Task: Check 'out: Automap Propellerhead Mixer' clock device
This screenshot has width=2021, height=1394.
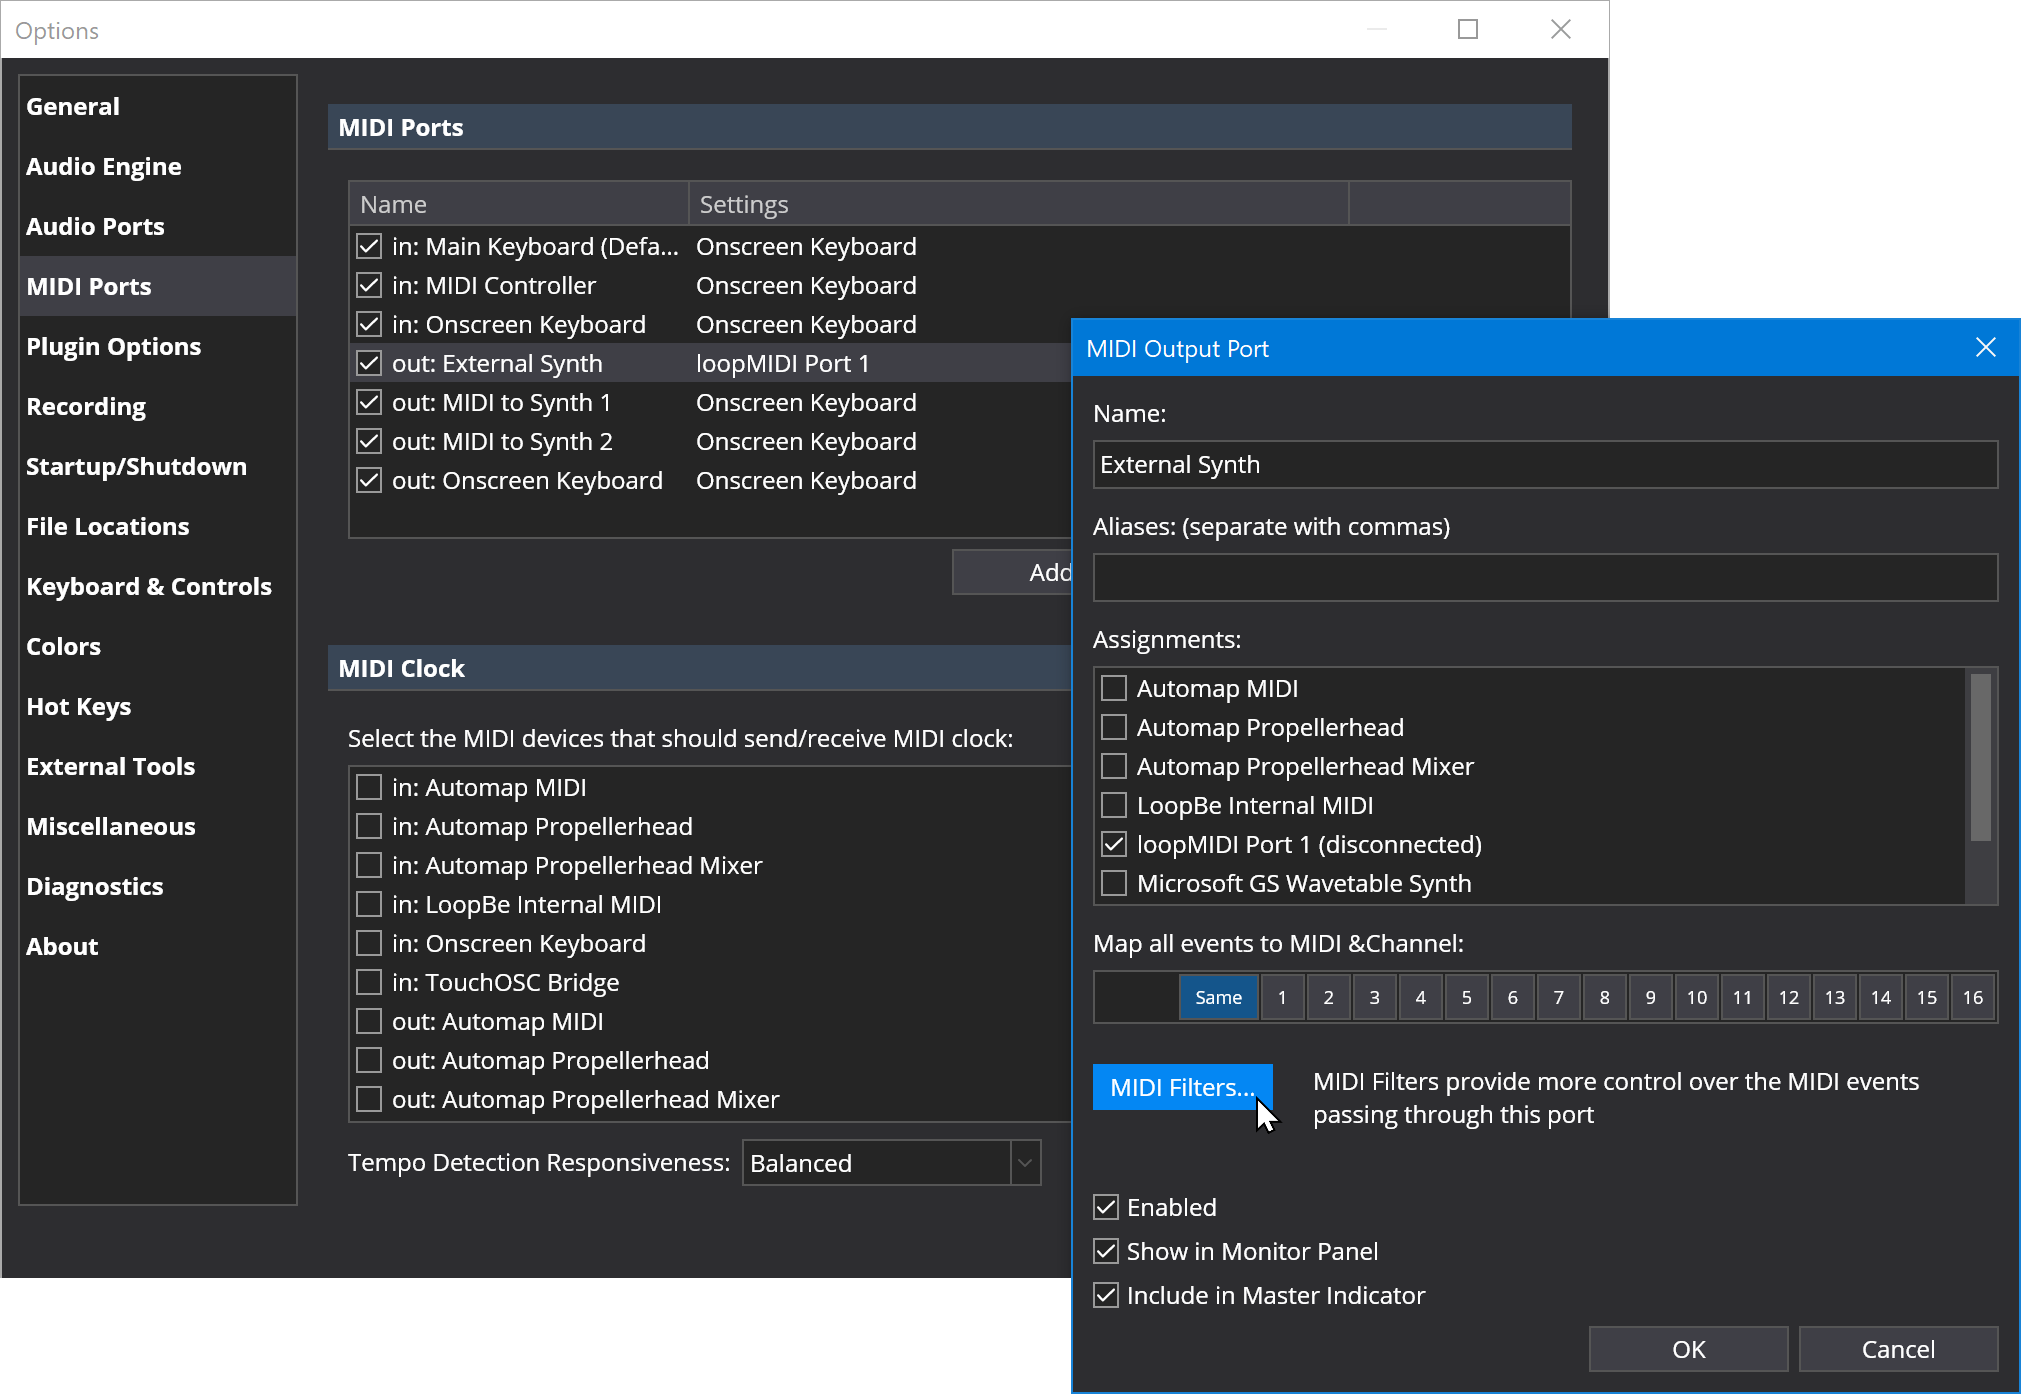Action: [x=369, y=1099]
